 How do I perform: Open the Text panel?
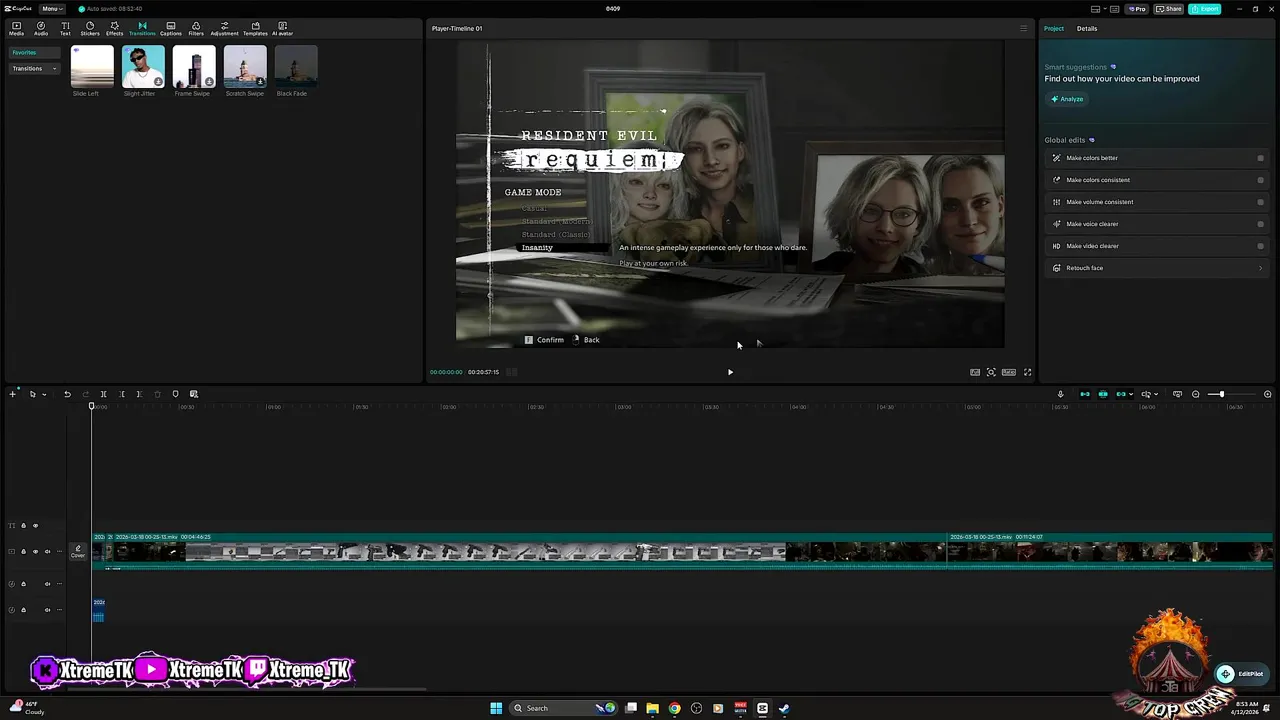coord(65,28)
